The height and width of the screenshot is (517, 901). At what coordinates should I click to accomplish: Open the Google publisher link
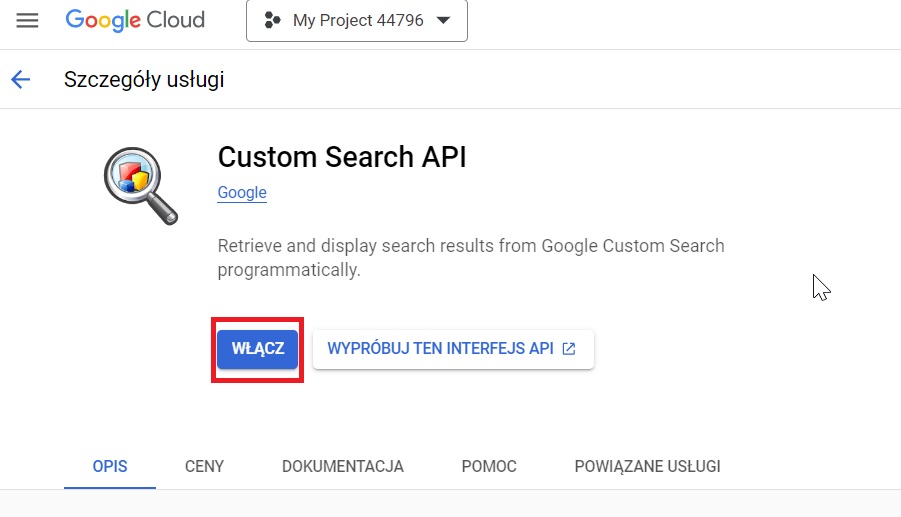[x=242, y=192]
